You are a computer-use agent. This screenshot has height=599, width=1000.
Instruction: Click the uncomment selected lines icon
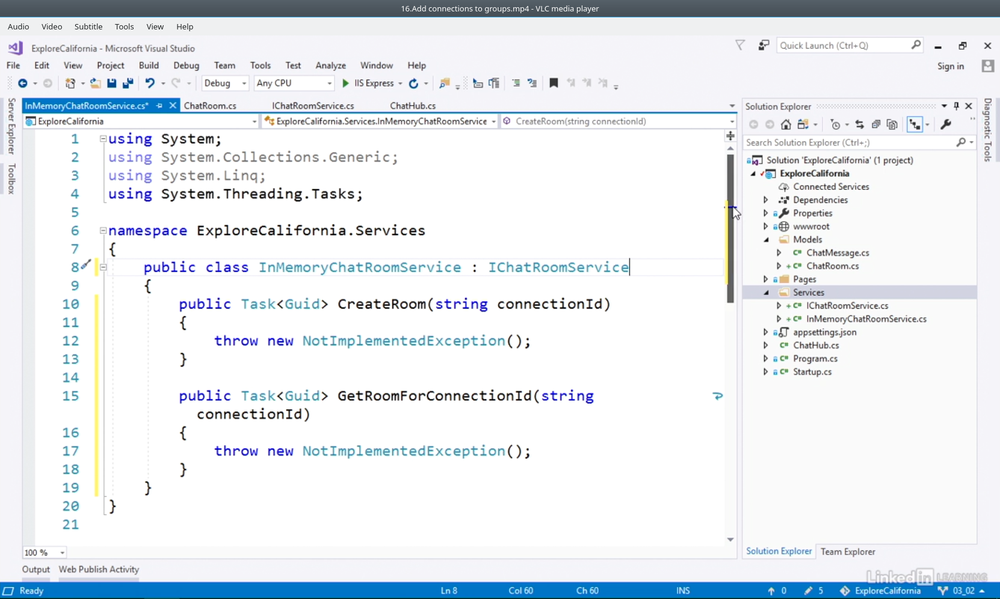pos(532,83)
